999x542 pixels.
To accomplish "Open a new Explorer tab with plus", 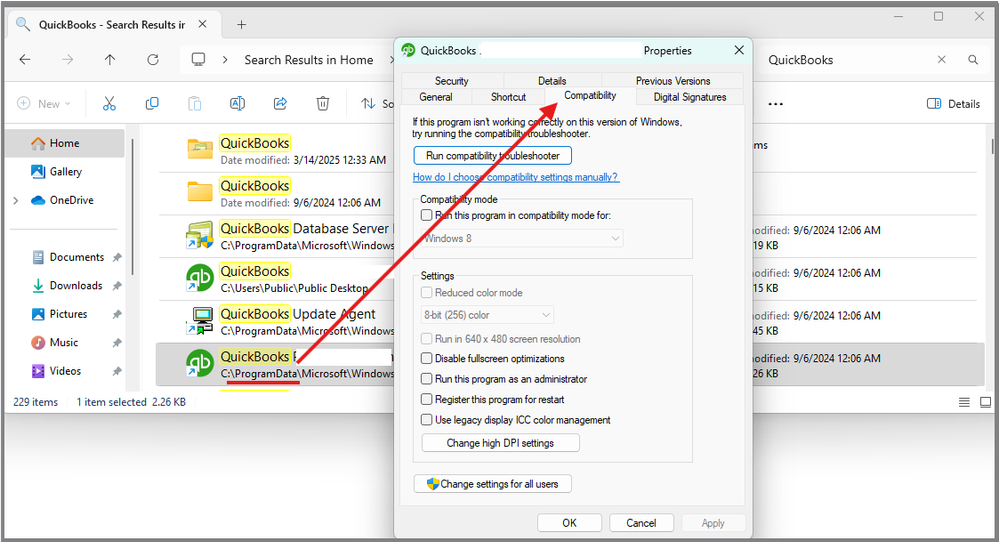I will click(x=241, y=25).
